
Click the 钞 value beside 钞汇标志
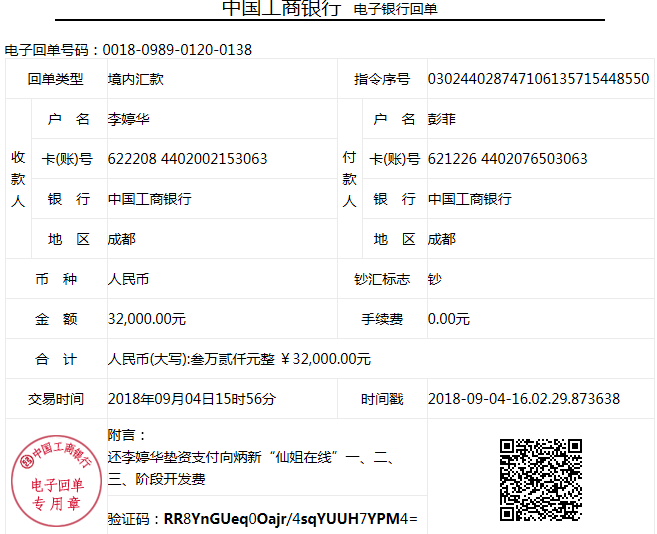434,279
